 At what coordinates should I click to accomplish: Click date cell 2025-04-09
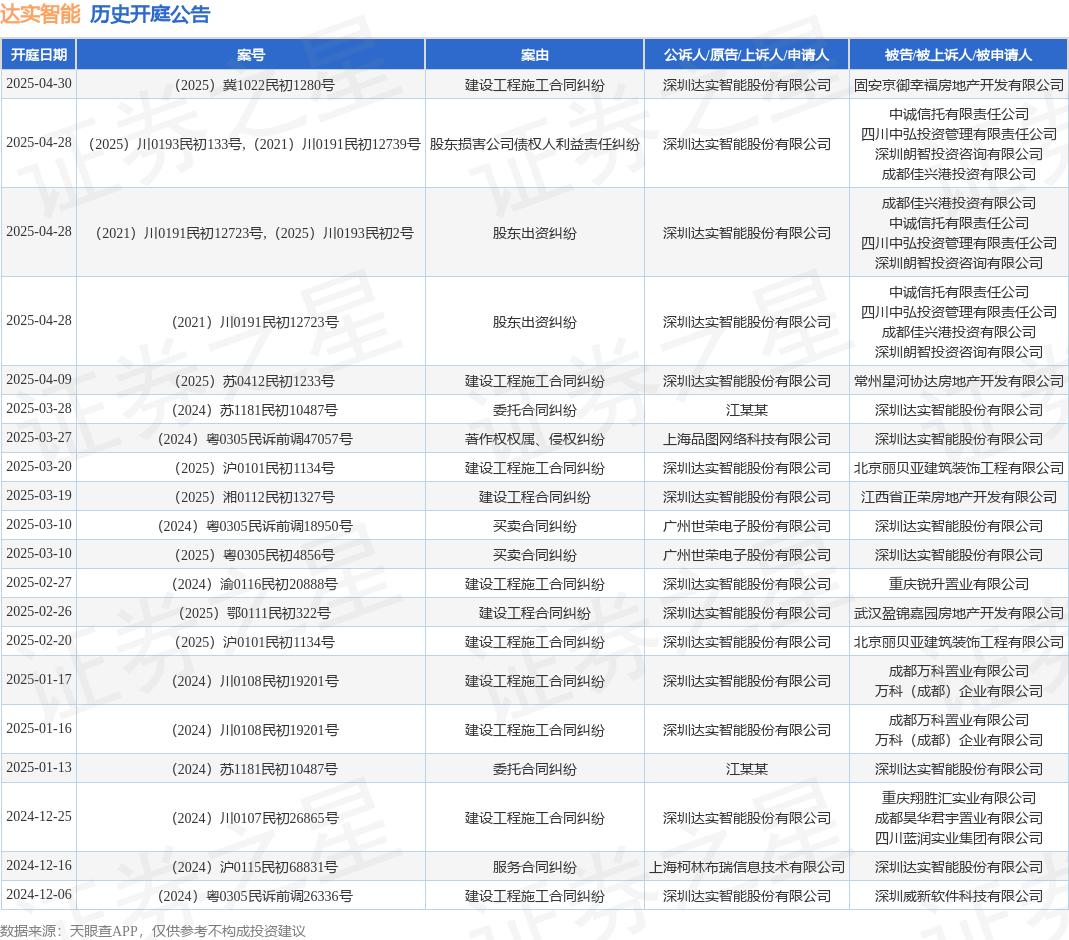point(39,380)
